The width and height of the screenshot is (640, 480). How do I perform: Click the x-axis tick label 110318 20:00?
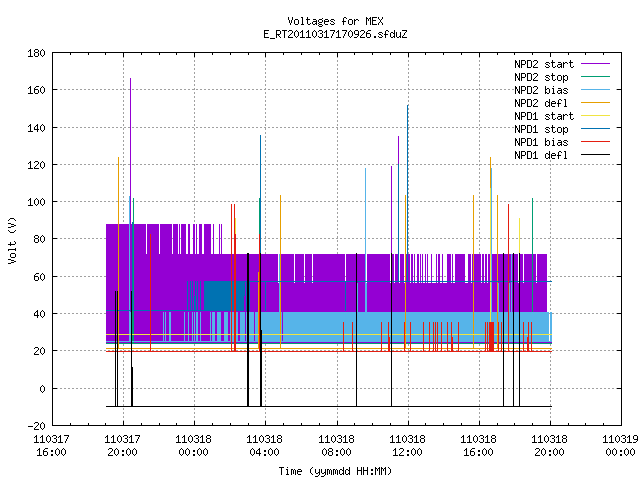(549, 446)
